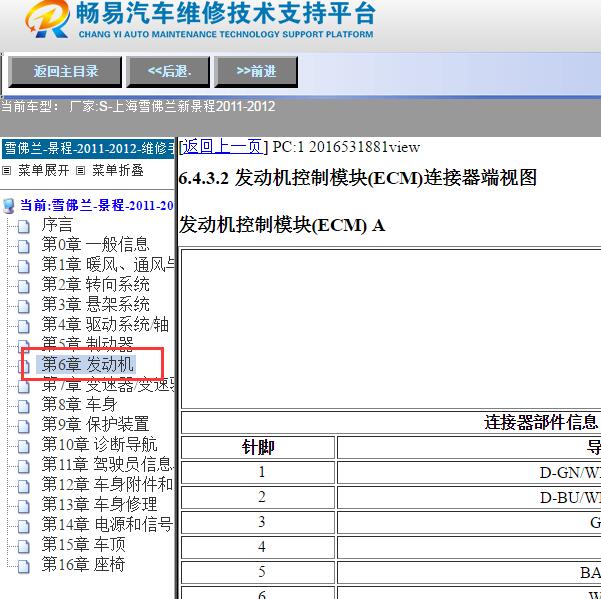The height and width of the screenshot is (599, 601).
Task: Click the page icon beside 第14章 电源和信号
Action: (24, 526)
